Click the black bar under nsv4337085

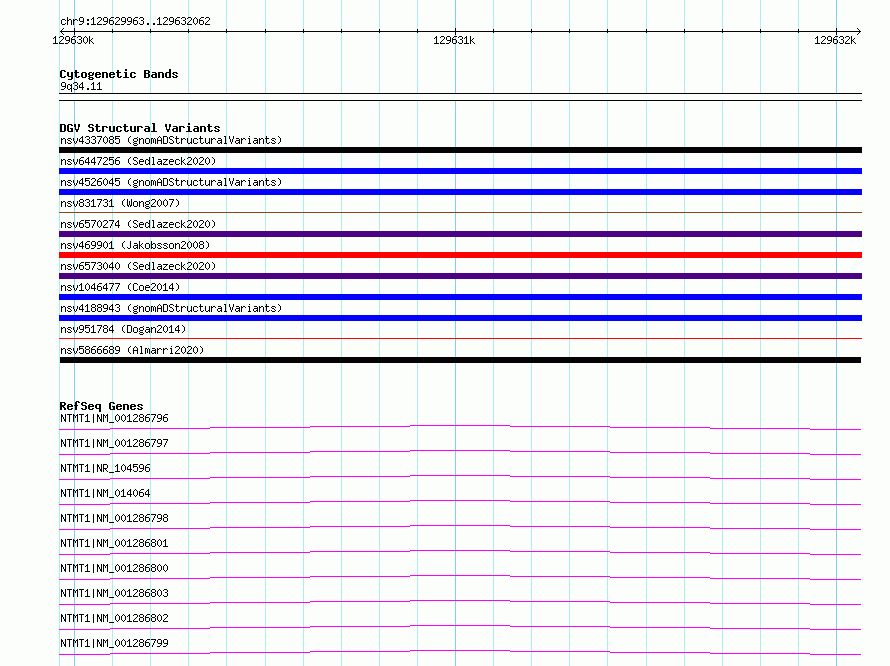click(x=460, y=150)
